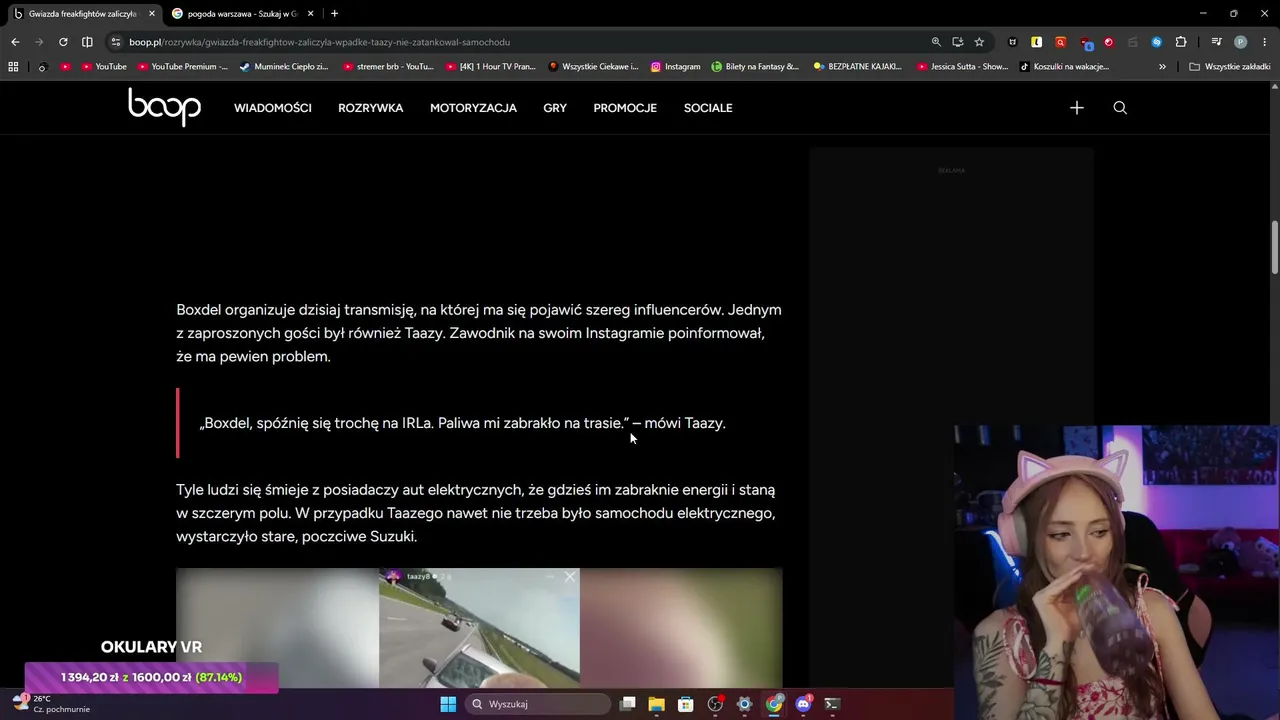Image resolution: width=1280 pixels, height=720 pixels.
Task: Open the Bilety na Fantasy bookmark
Action: coord(756,67)
